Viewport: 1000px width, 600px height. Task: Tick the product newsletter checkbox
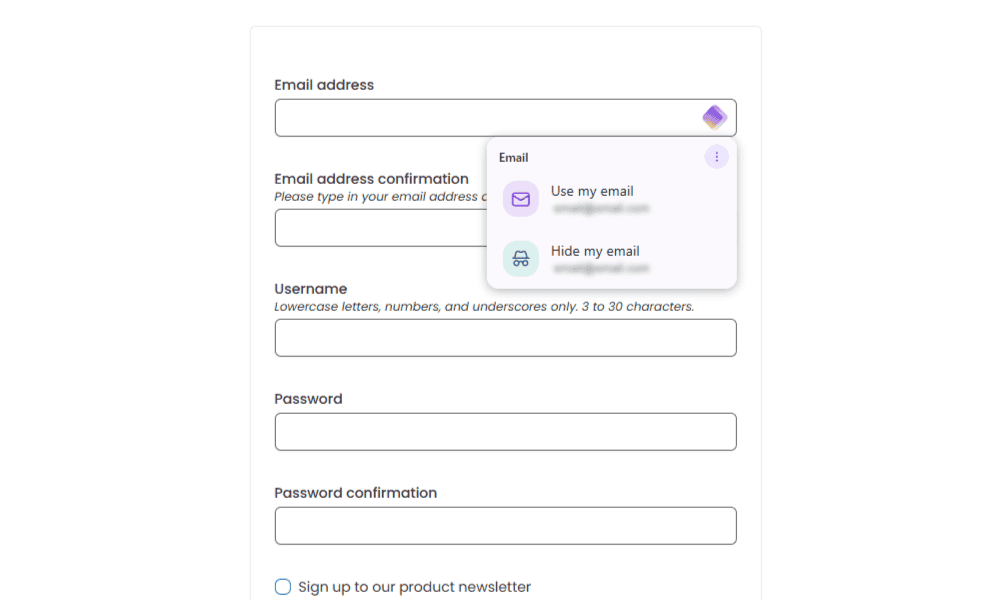(283, 587)
